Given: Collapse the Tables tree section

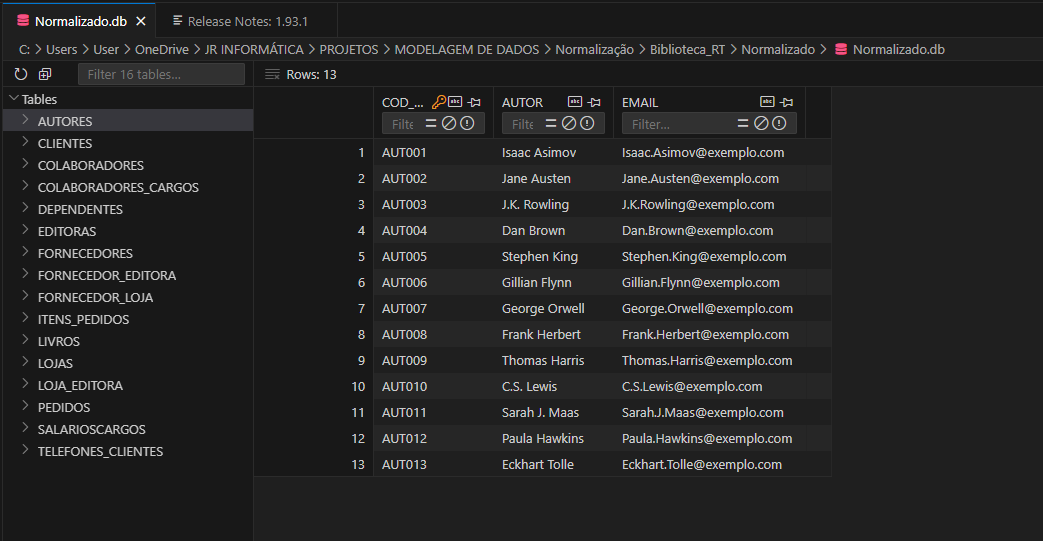Looking at the screenshot, I should click(x=13, y=99).
